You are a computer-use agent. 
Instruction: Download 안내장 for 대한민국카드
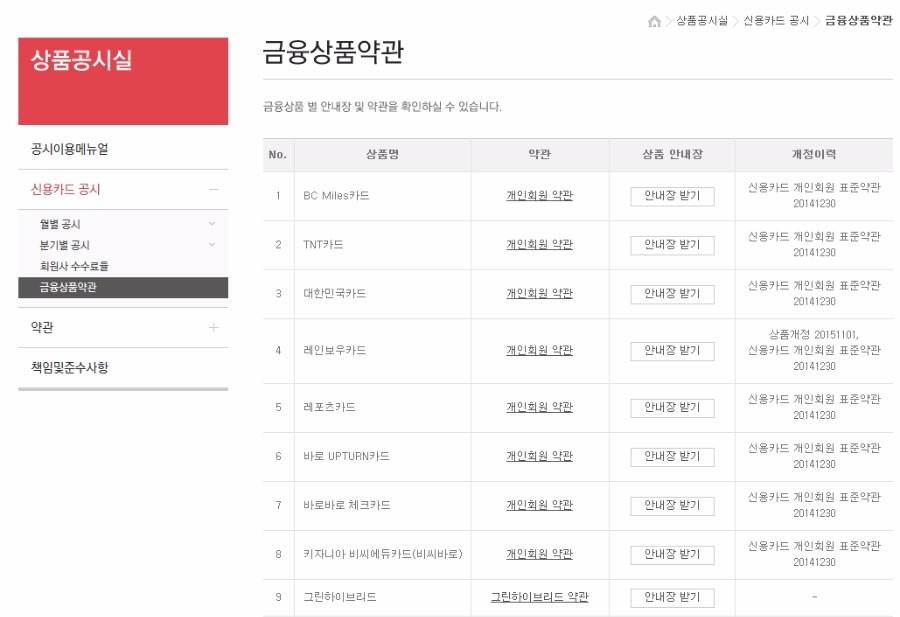(x=672, y=294)
